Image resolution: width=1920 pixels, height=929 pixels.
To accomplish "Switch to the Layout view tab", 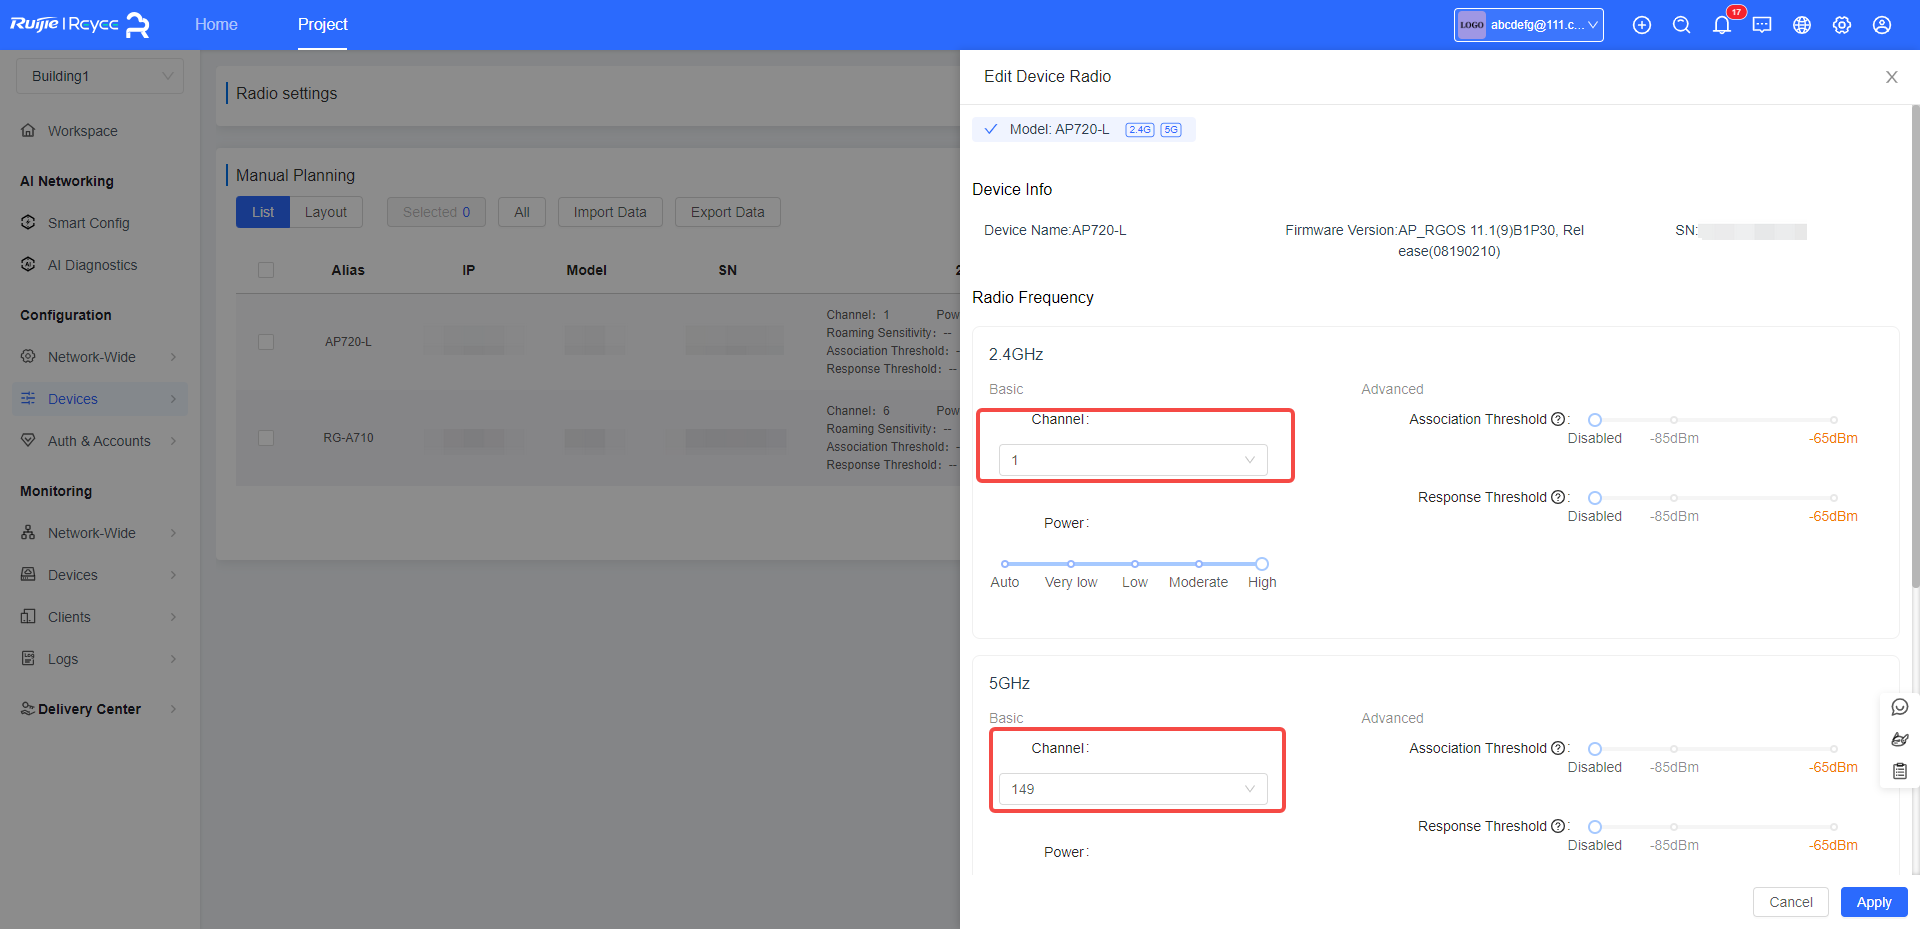I will coord(325,212).
